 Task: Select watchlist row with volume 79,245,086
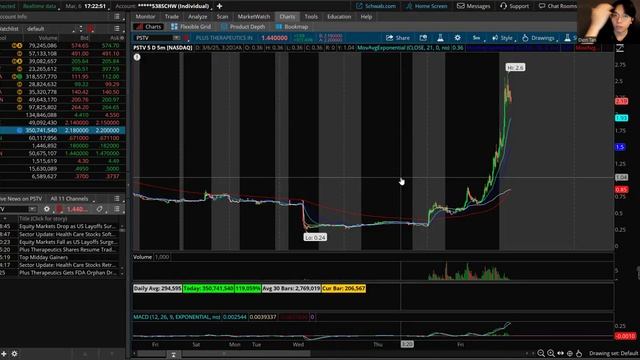coord(62,46)
